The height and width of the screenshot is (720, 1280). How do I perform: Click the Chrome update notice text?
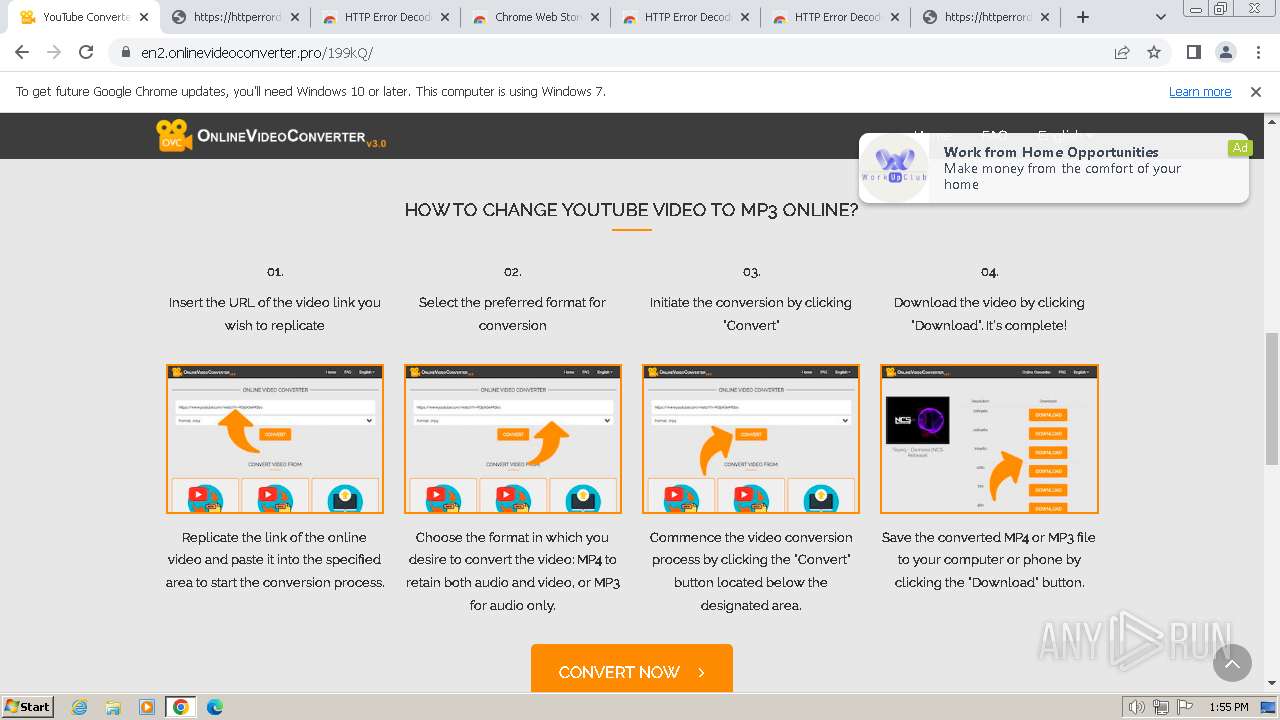(x=311, y=91)
